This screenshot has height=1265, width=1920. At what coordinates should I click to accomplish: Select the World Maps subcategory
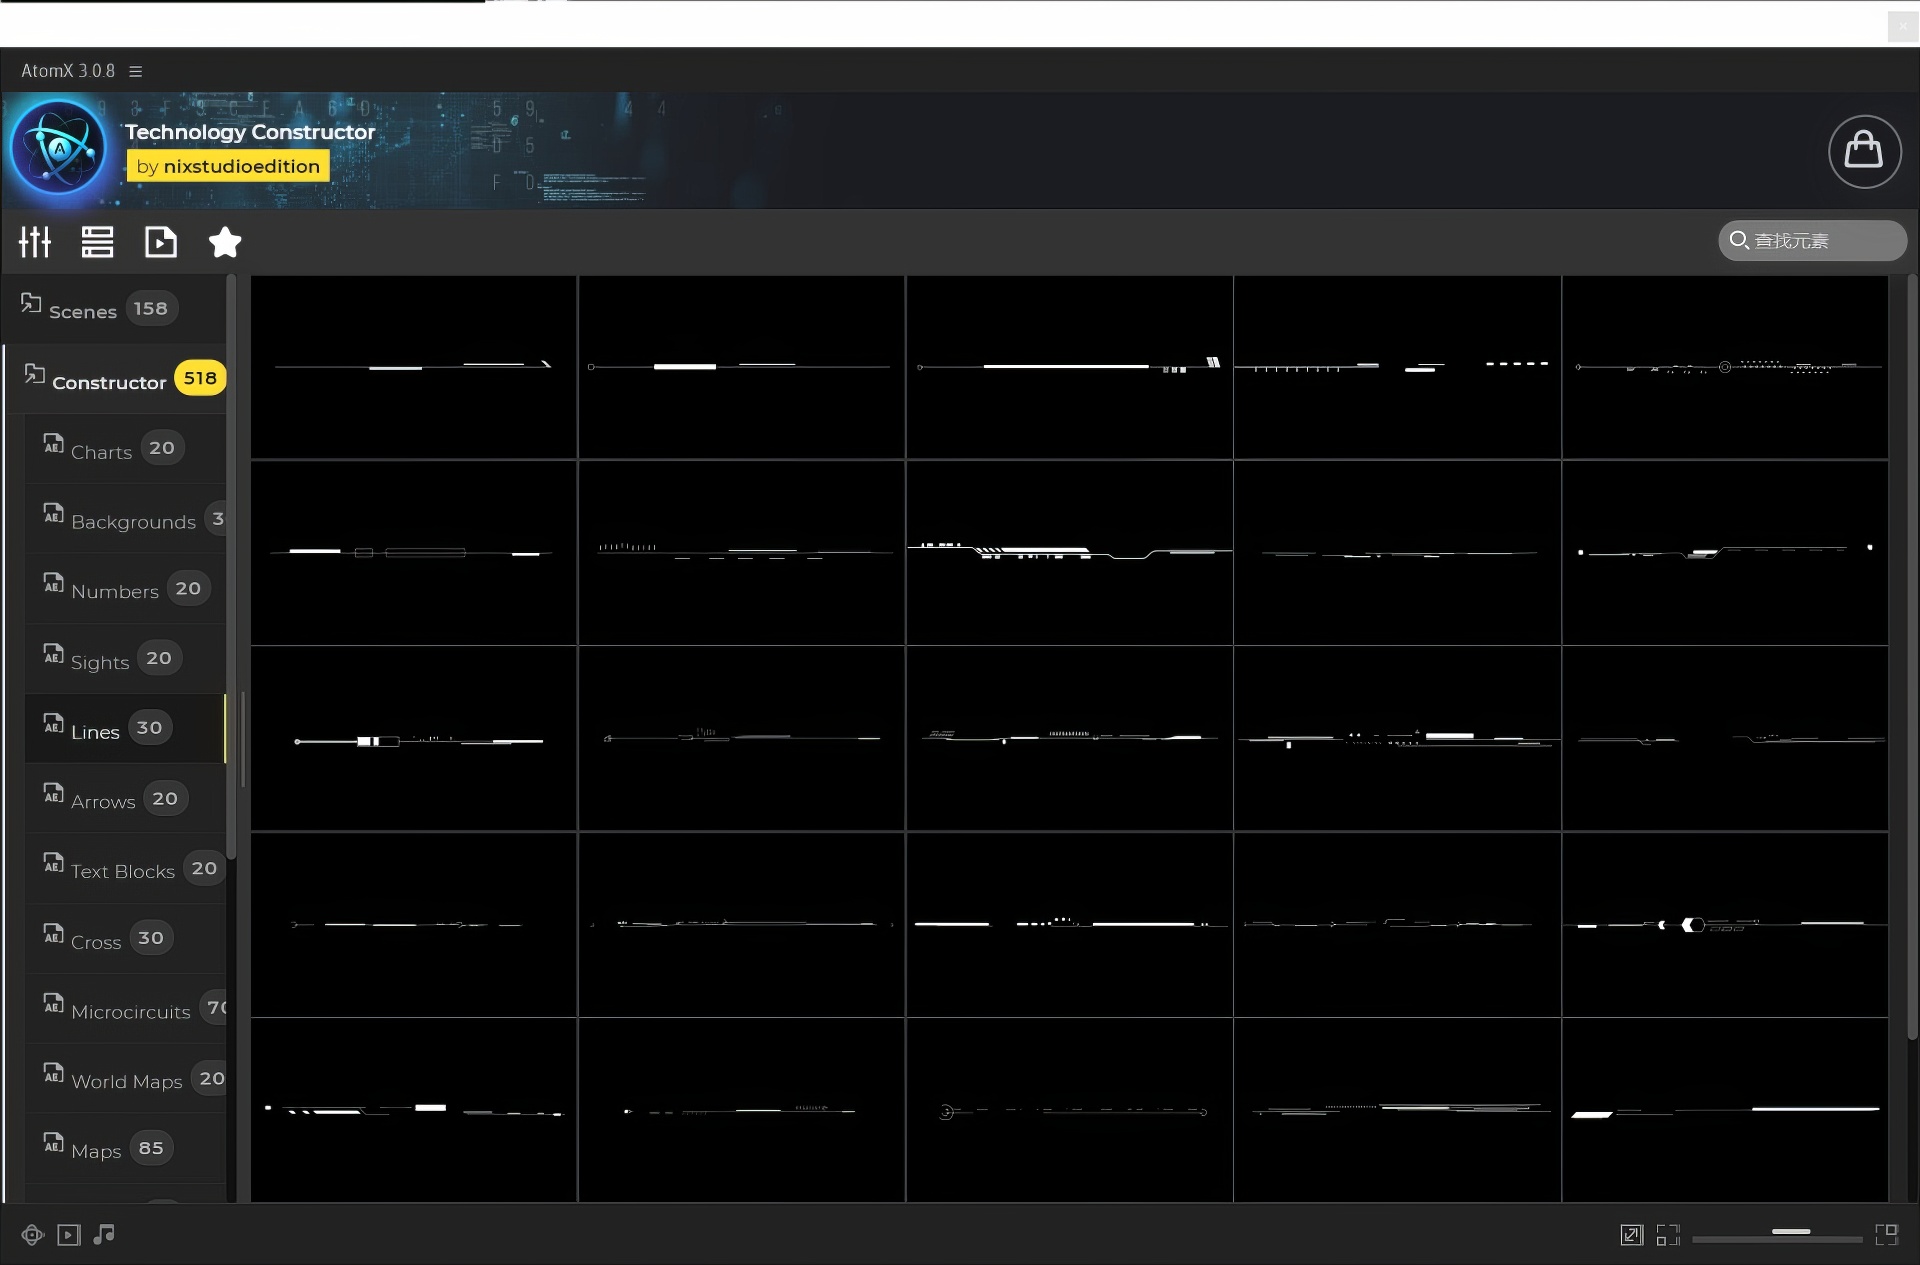[x=125, y=1079]
